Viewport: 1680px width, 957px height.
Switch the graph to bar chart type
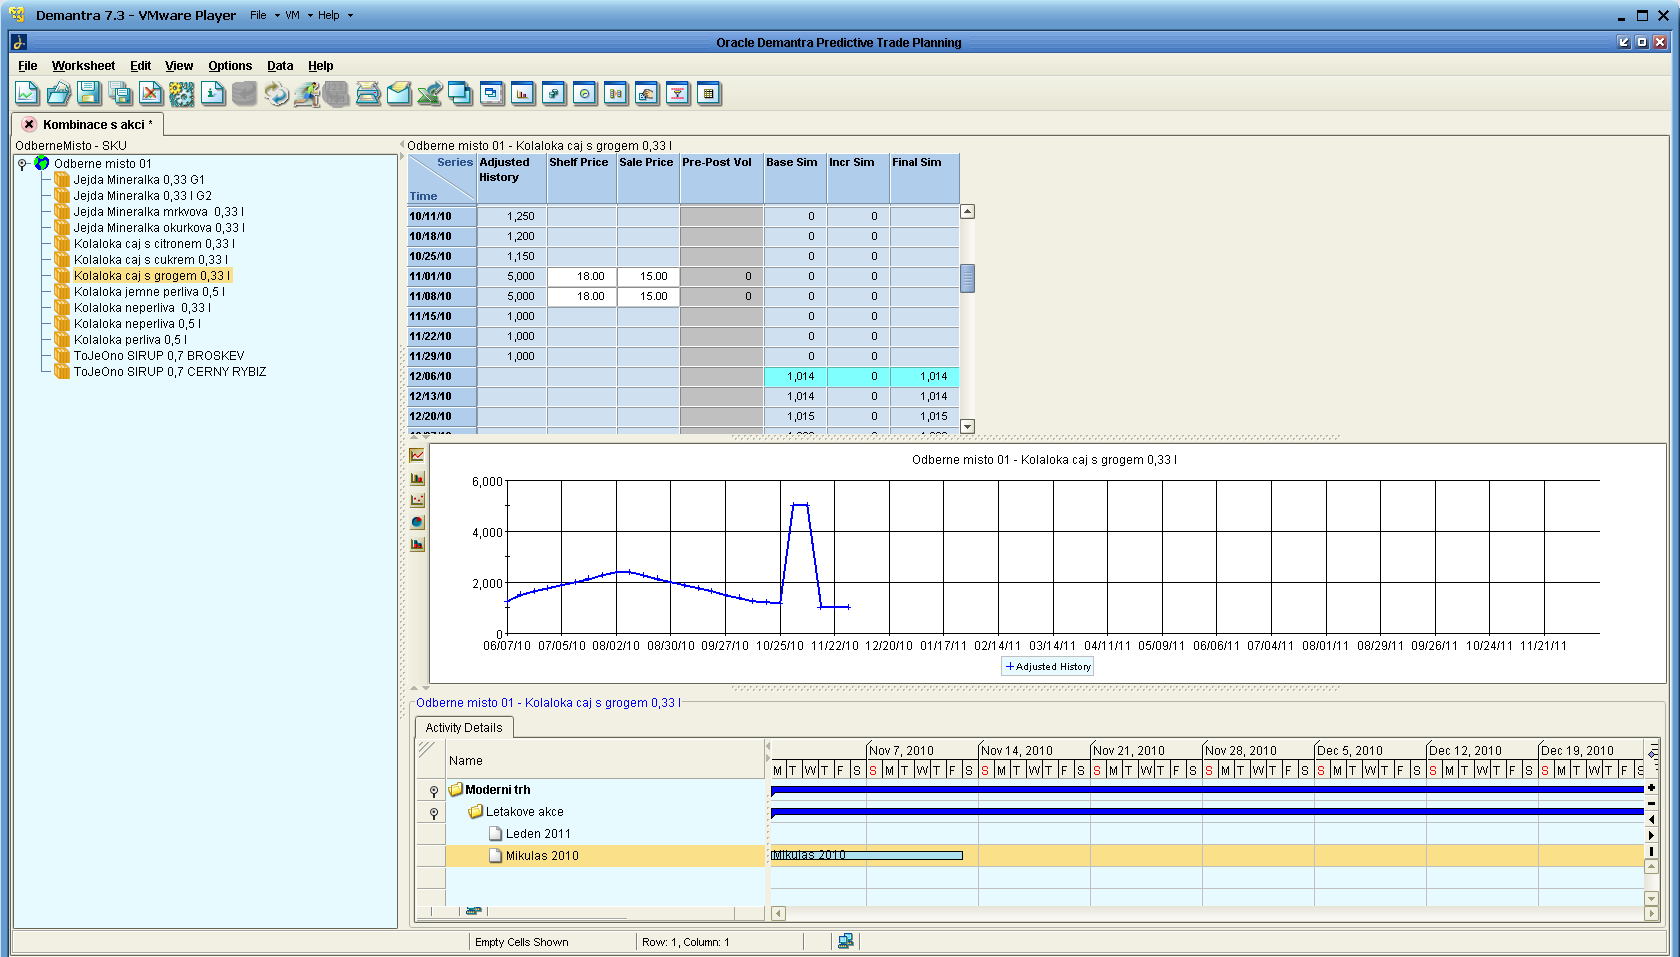click(417, 478)
